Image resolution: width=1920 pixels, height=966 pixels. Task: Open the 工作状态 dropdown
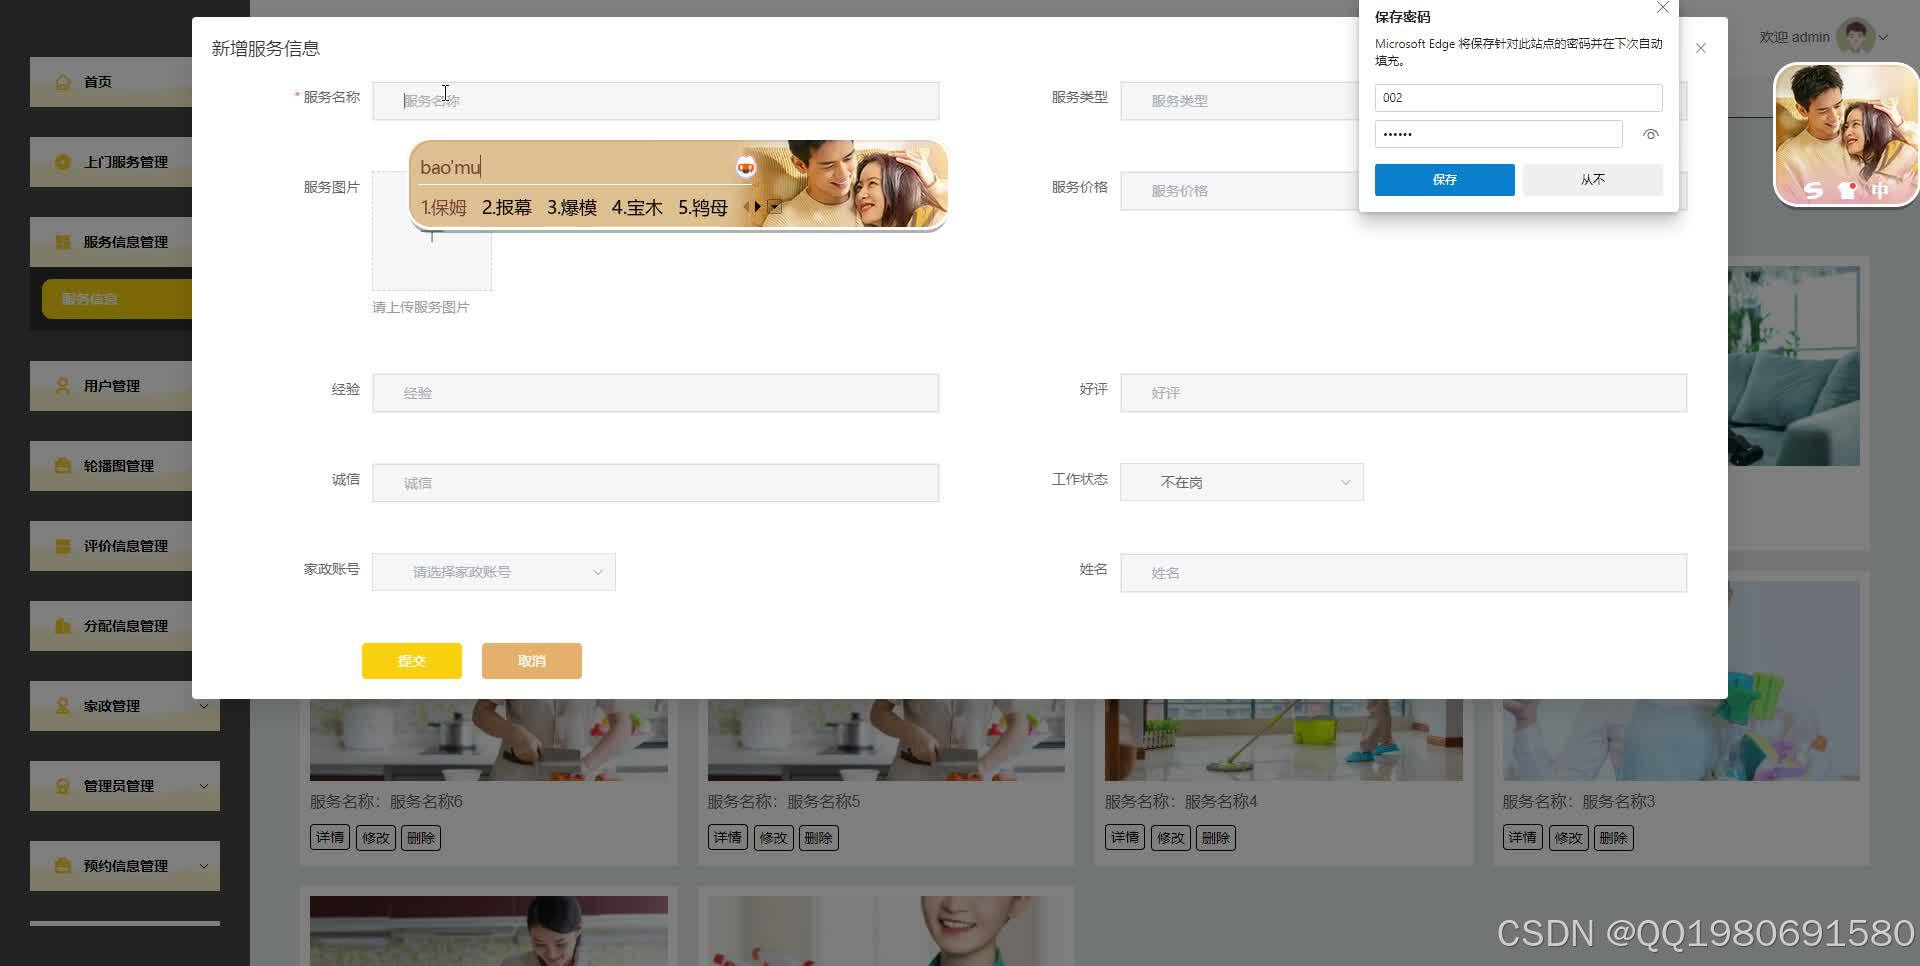[x=1242, y=482]
